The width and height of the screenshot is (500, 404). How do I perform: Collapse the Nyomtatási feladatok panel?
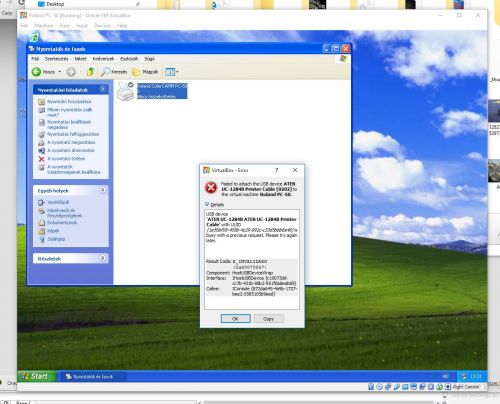click(x=103, y=89)
